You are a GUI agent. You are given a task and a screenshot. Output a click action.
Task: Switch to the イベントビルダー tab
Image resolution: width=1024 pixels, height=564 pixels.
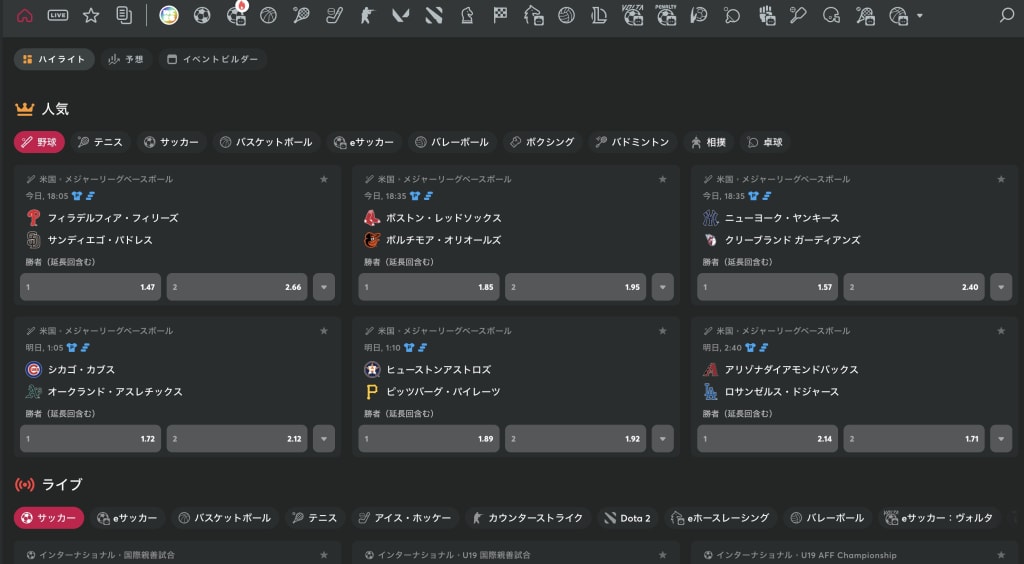pyautogui.click(x=212, y=59)
